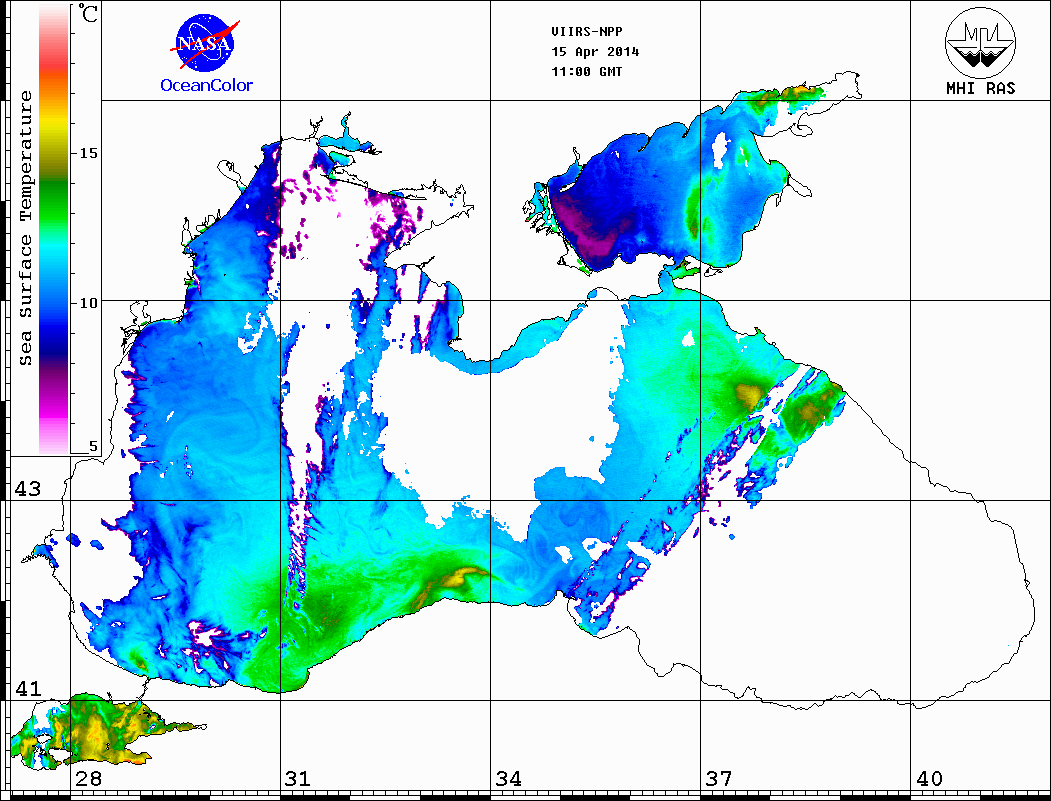The width and height of the screenshot is (1051, 801).
Task: Click the MHI RAS emblem icon
Action: [980, 42]
